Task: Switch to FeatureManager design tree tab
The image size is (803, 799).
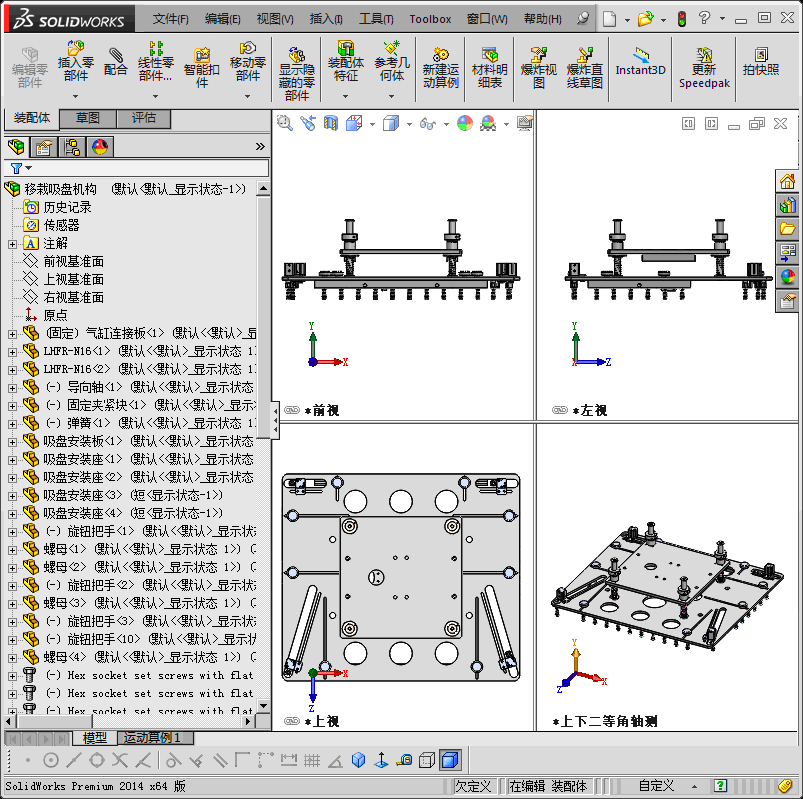Action: pyautogui.click(x=17, y=147)
